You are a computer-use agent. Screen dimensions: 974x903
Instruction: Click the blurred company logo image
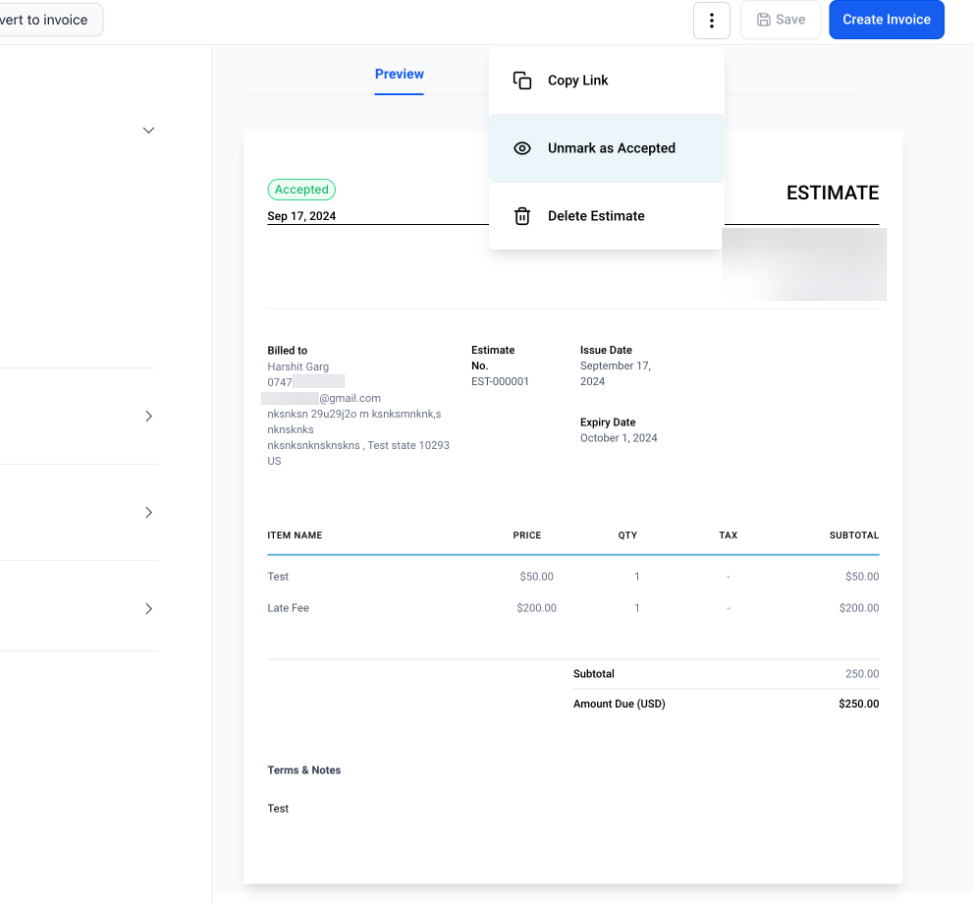[x=804, y=264]
